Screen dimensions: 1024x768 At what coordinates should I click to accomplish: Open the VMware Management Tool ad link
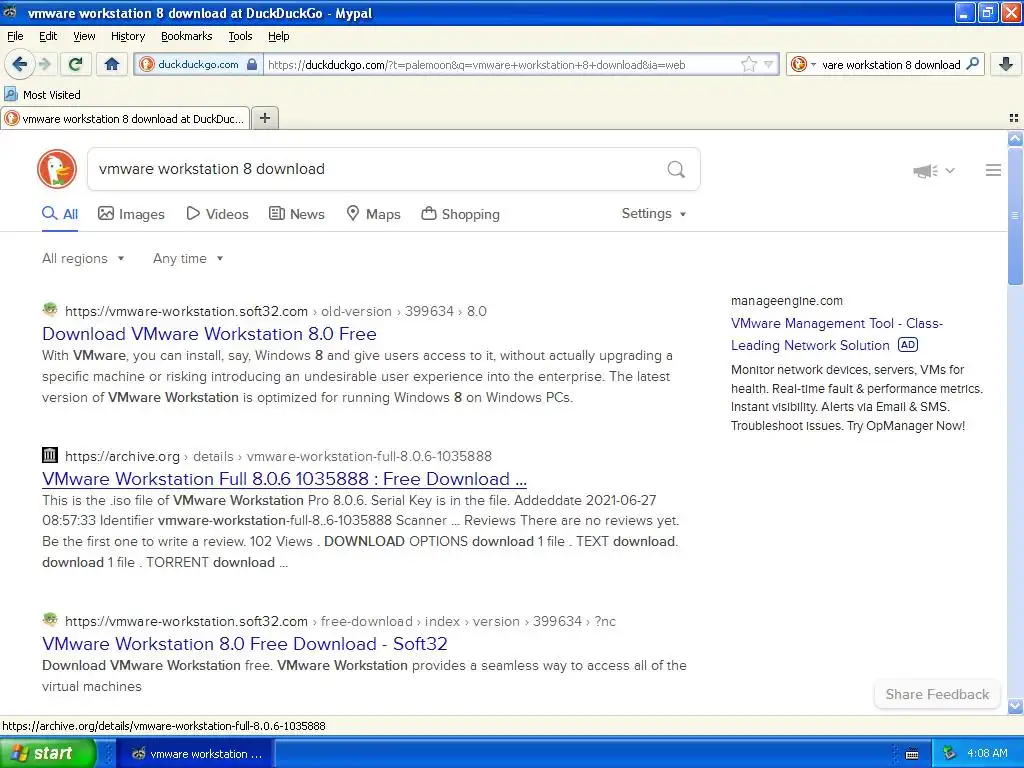(x=837, y=334)
